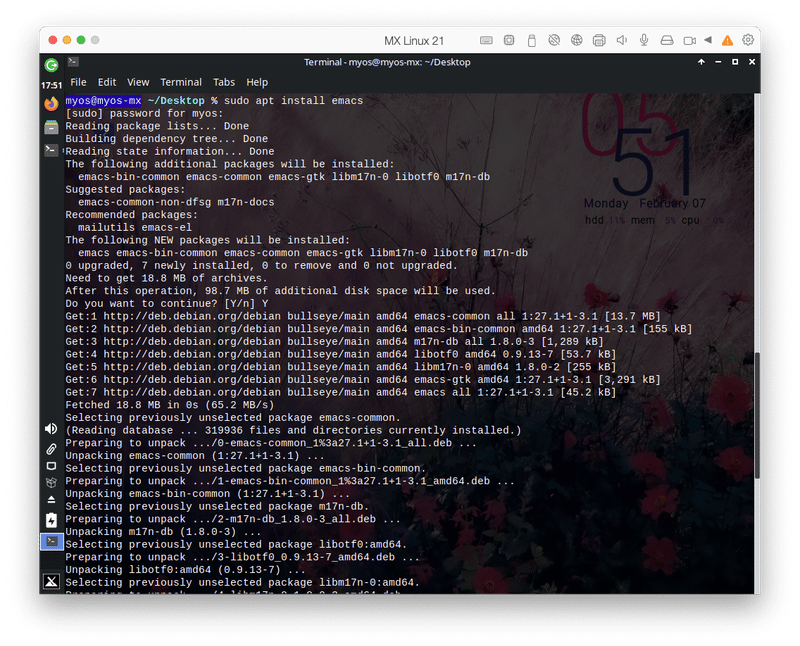Viewport: 800px width, 646px height.
Task: Click the macOS yellow minimize button
Action: point(67,40)
